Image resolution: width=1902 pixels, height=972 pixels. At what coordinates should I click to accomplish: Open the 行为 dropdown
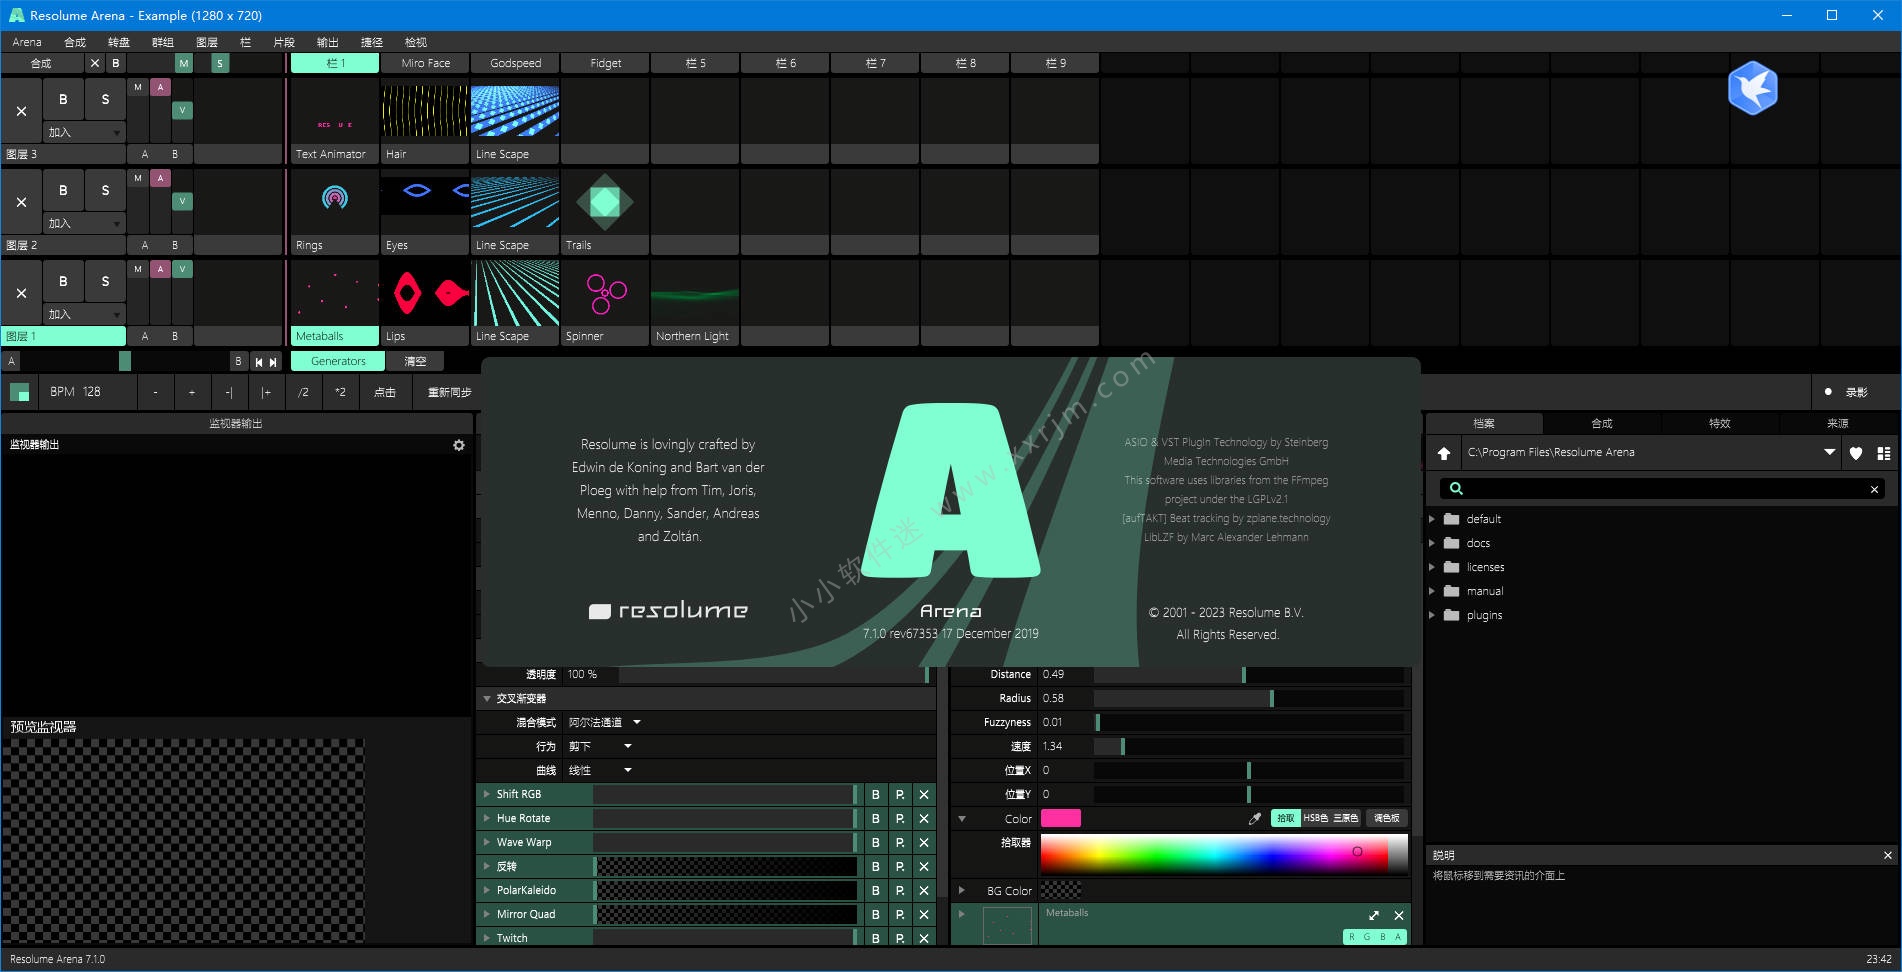pyautogui.click(x=600, y=746)
